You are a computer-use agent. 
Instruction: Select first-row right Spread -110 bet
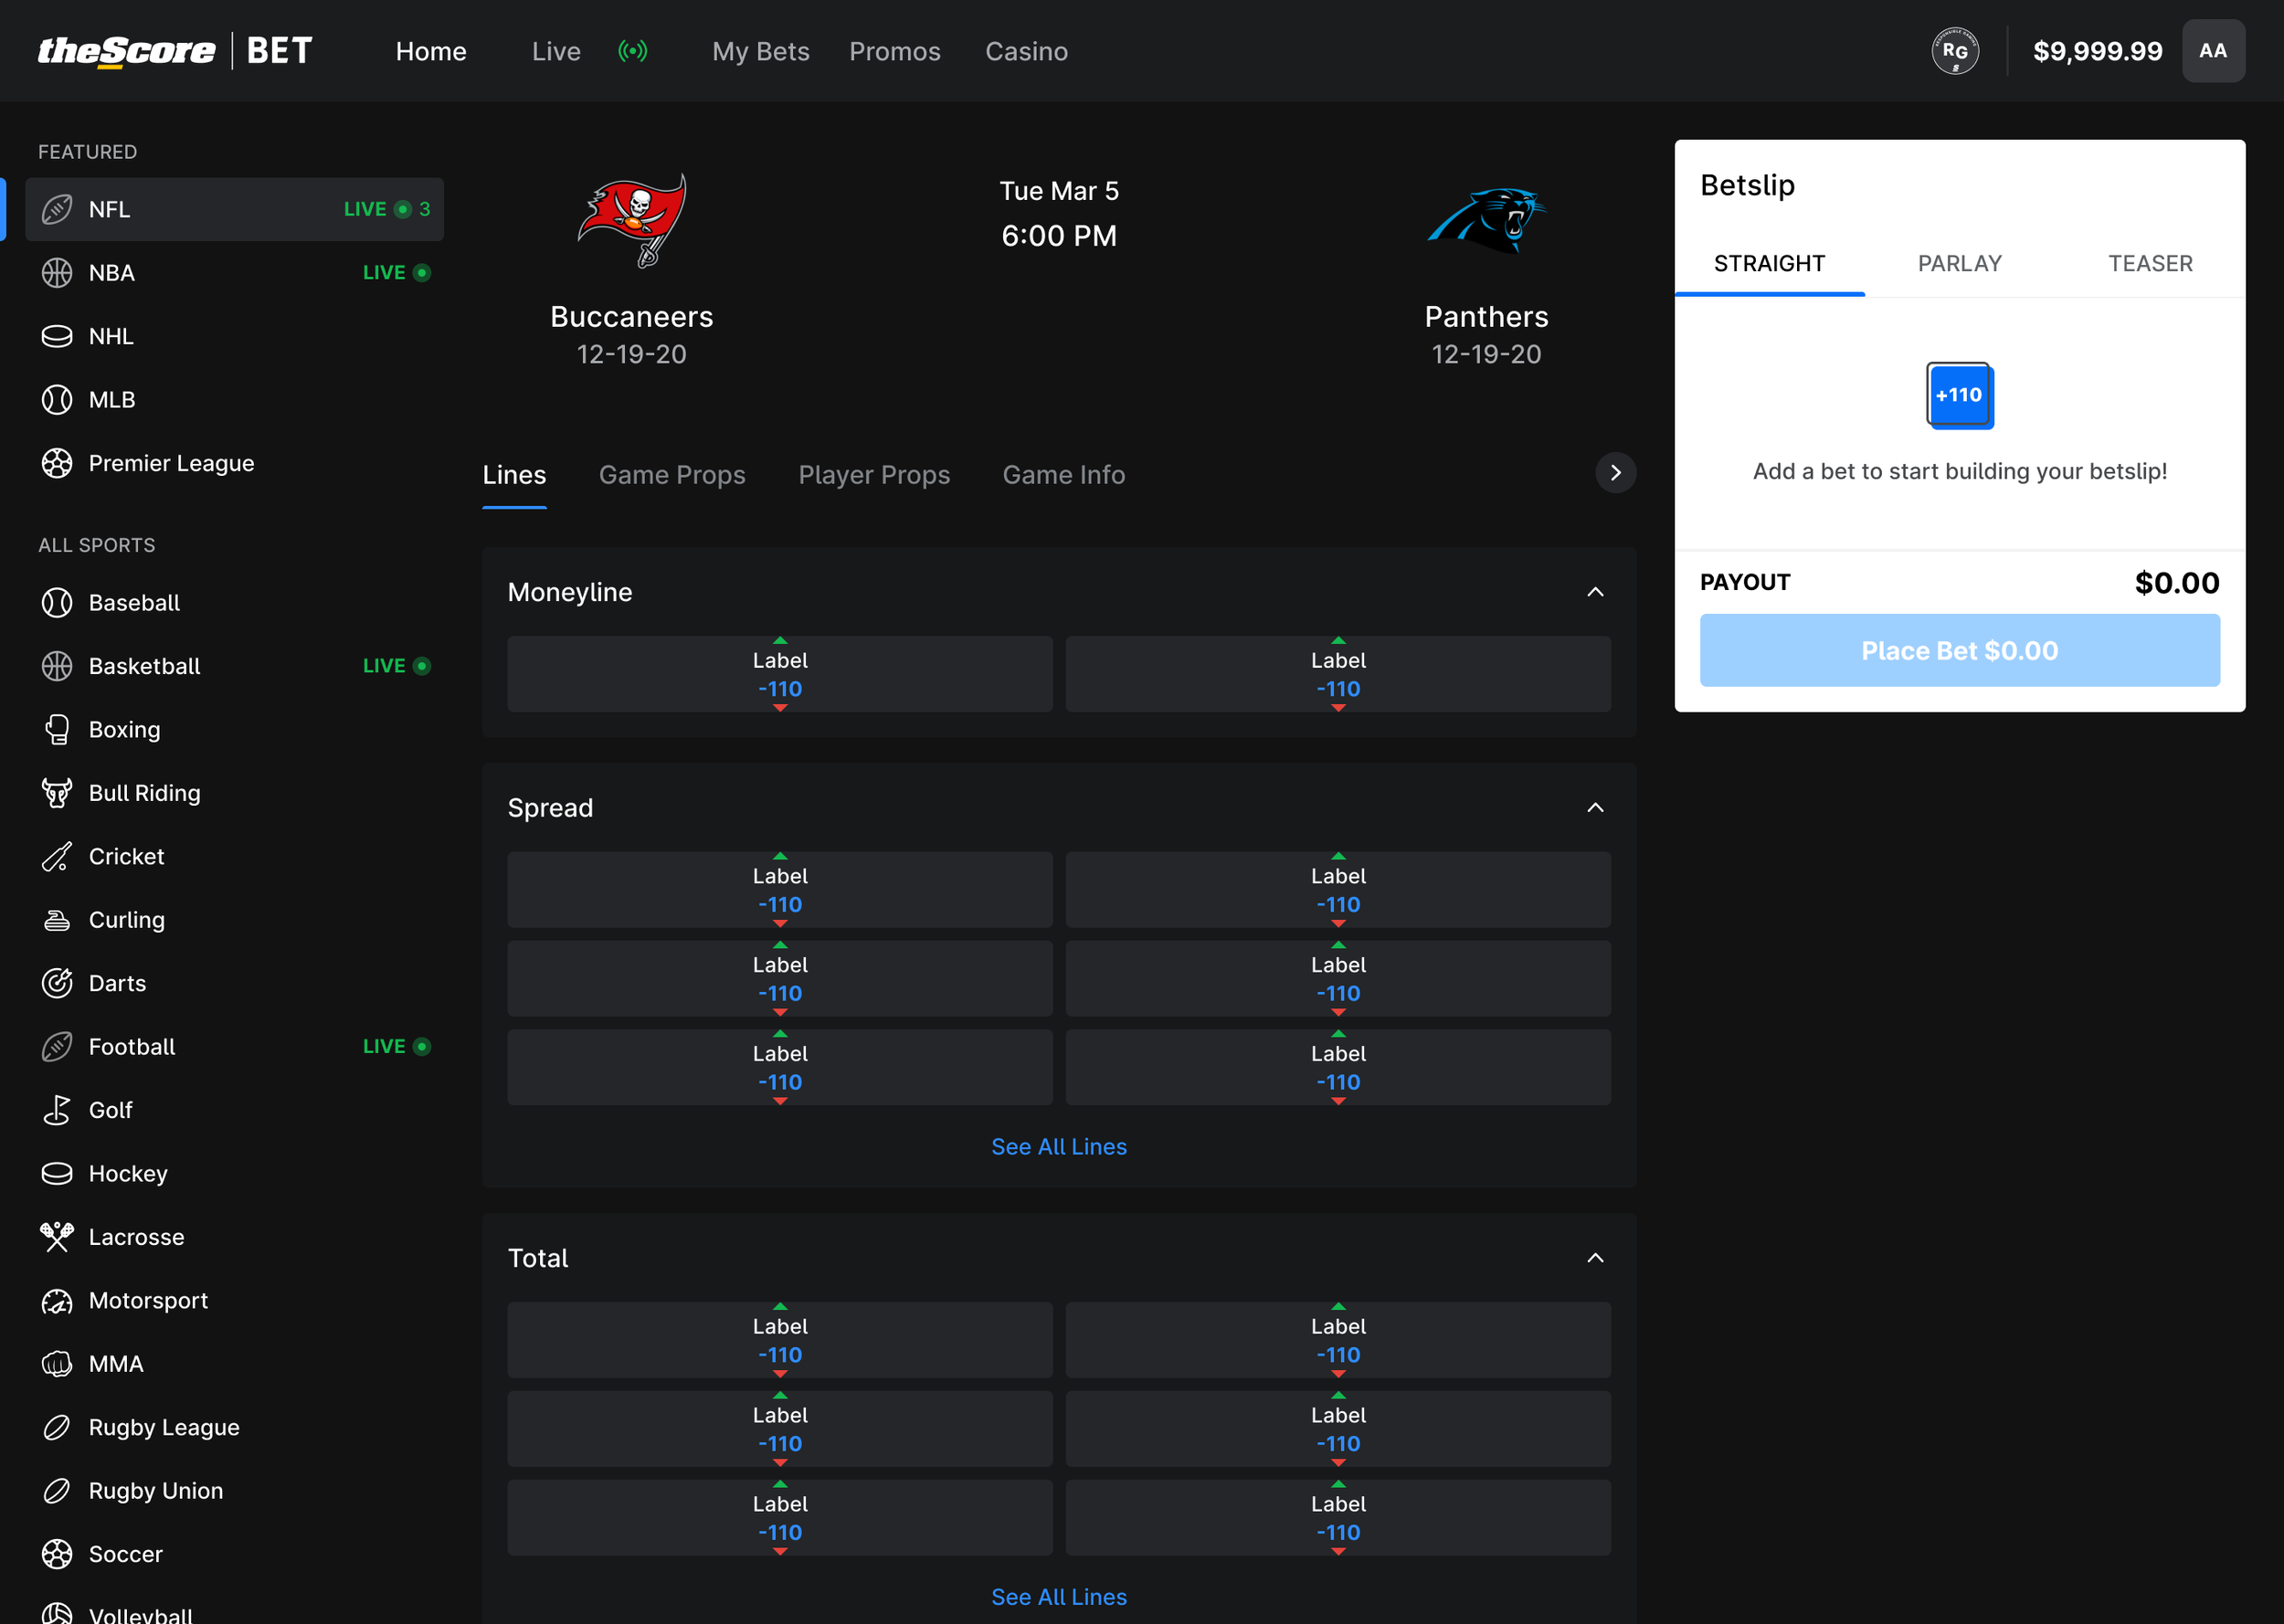pos(1338,890)
